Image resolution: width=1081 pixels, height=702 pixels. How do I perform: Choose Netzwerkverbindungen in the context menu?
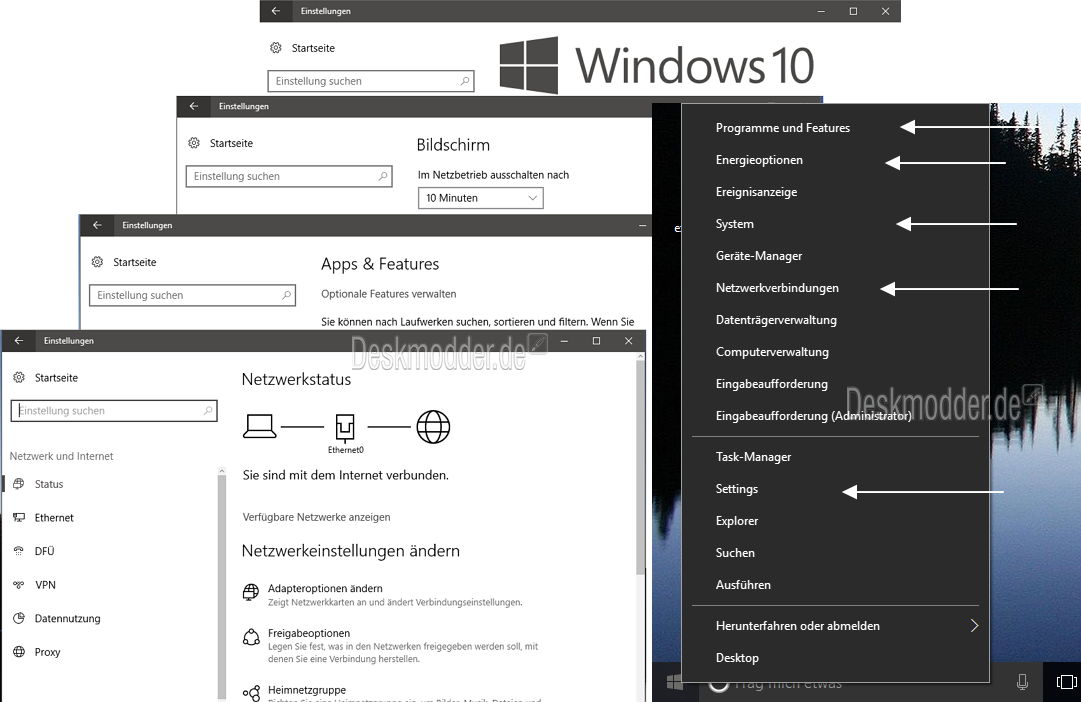click(x=777, y=288)
